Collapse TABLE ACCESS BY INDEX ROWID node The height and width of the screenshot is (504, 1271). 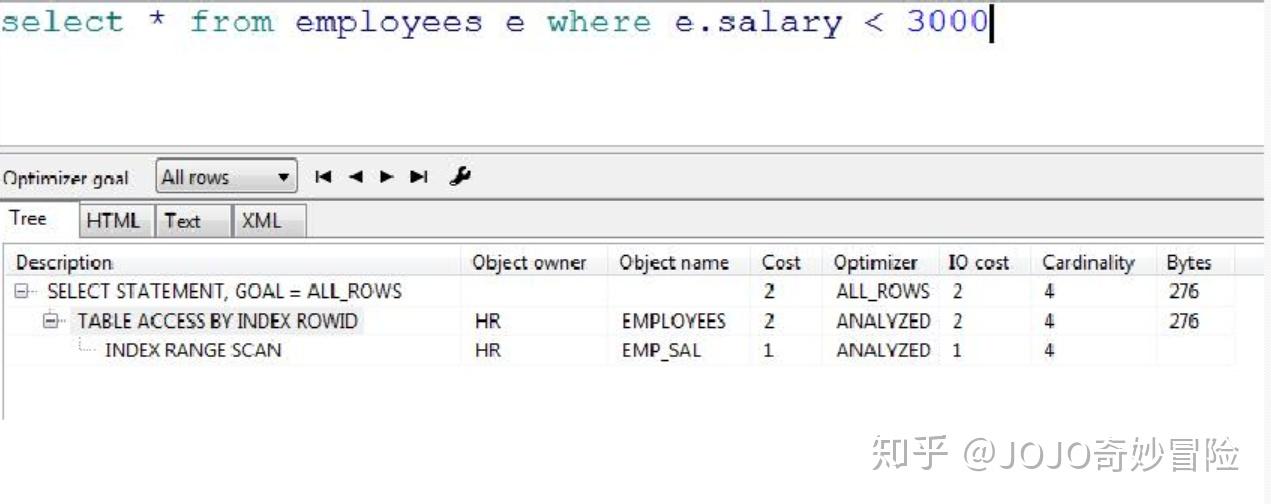(x=51, y=321)
